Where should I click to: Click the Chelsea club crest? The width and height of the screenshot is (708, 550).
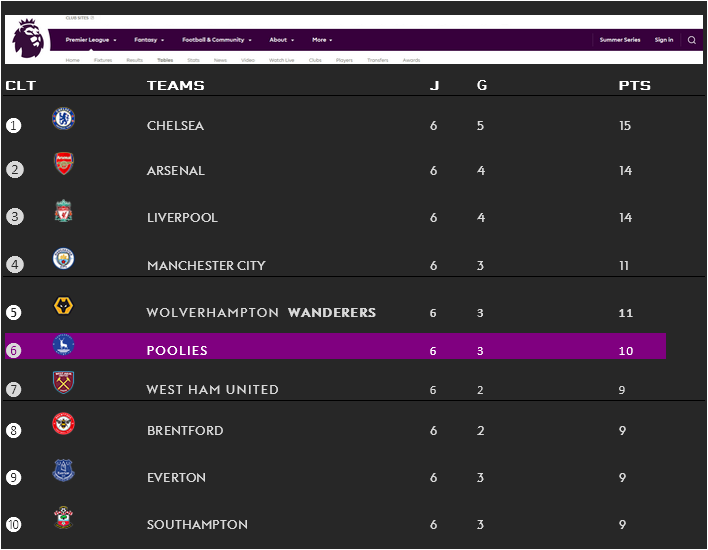coord(63,119)
